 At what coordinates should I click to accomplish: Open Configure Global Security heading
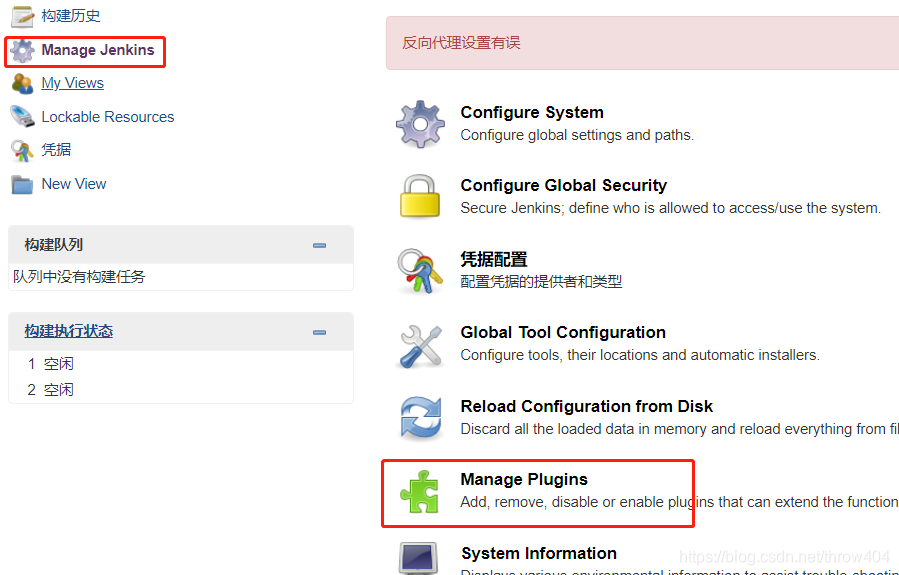(564, 185)
